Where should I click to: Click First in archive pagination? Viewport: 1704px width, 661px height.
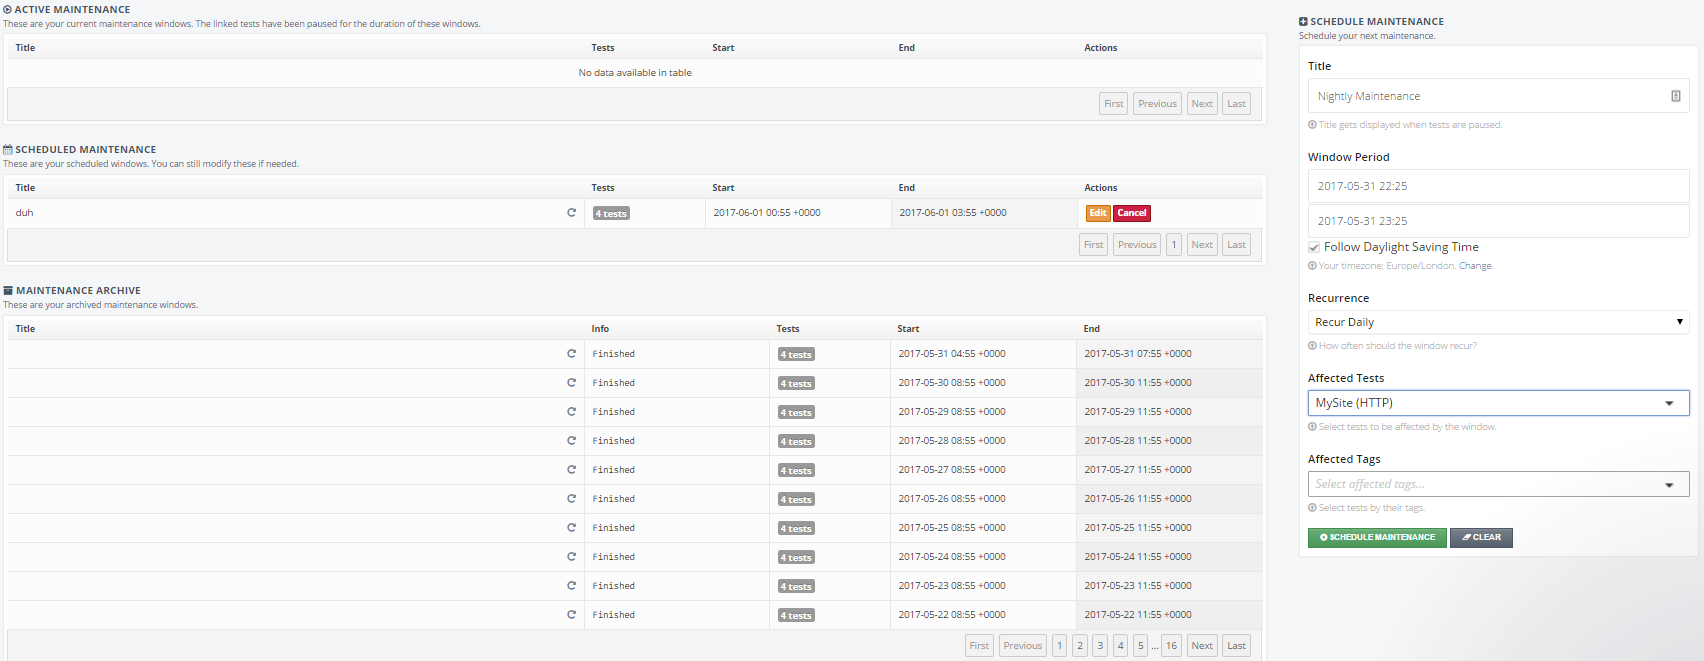point(979,646)
